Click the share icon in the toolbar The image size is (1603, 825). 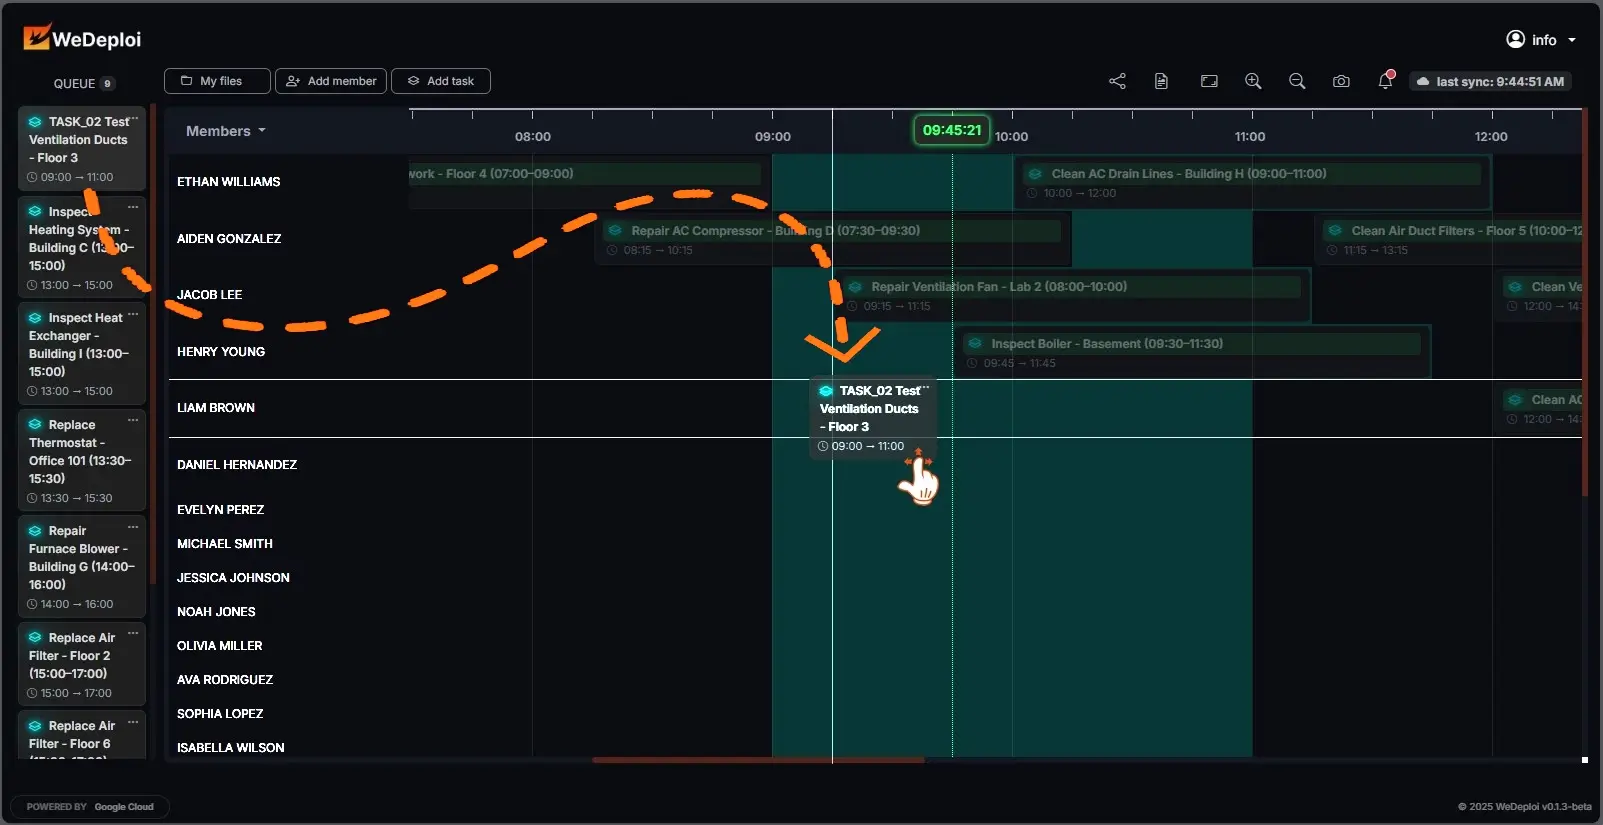tap(1117, 81)
